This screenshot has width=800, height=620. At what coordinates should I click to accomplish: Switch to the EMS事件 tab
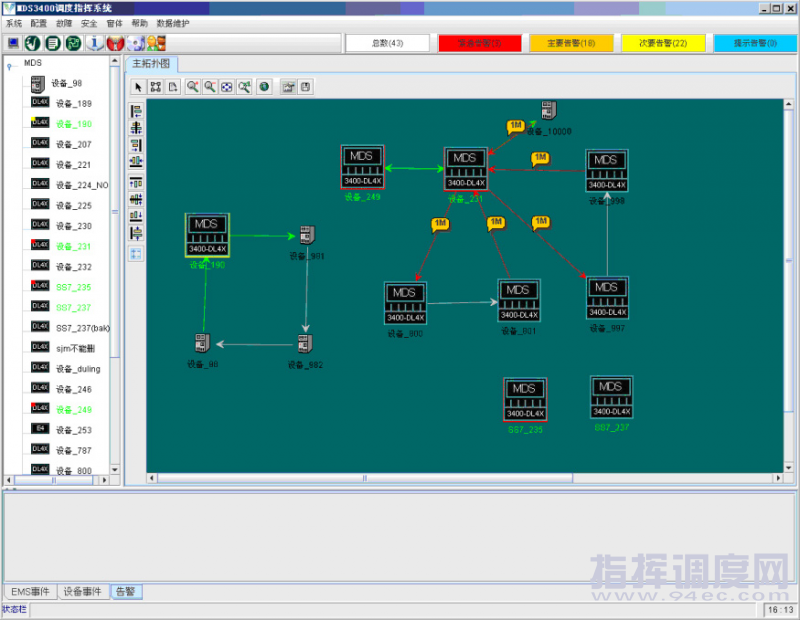click(x=31, y=591)
